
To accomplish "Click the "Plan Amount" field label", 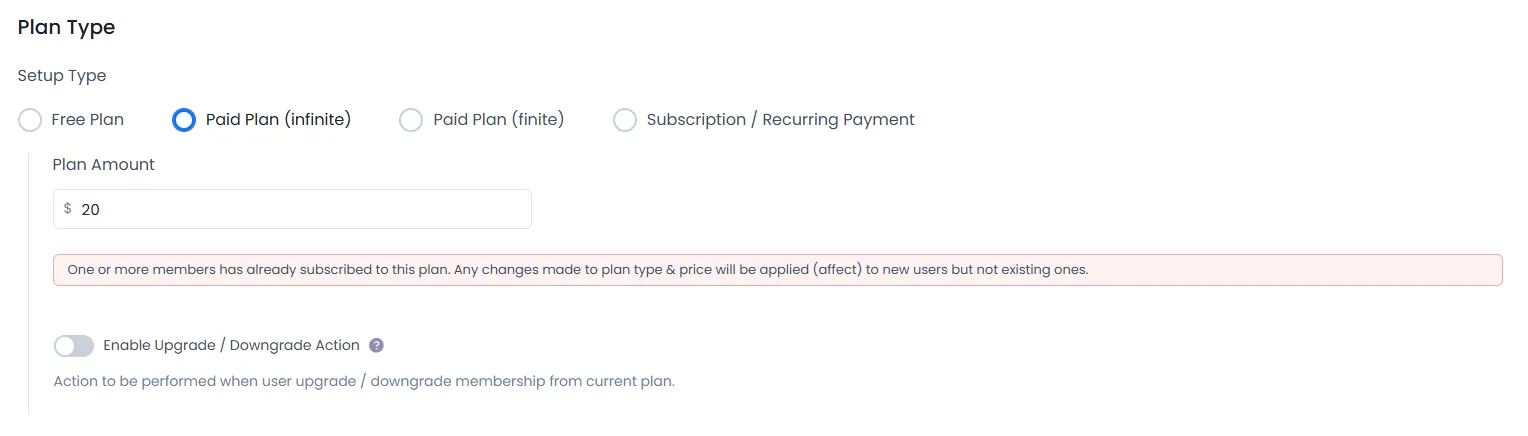I will [104, 165].
